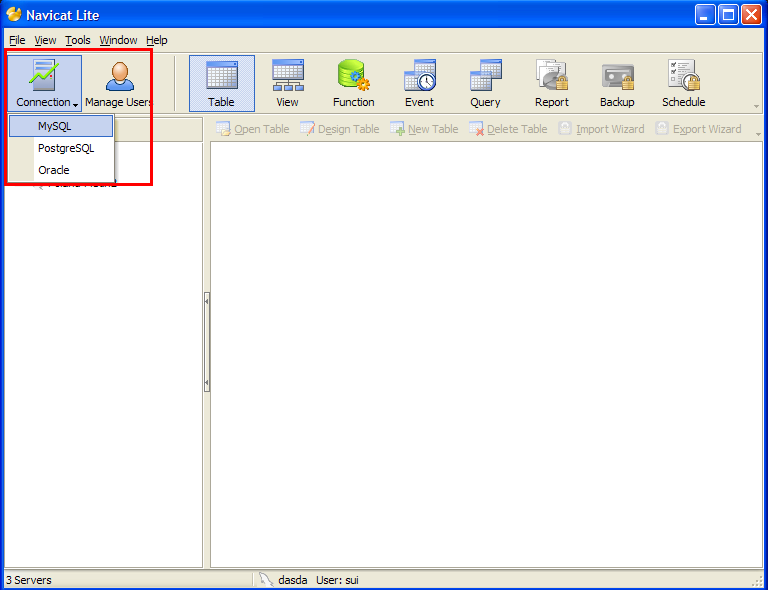This screenshot has width=768, height=590.
Task: Select the Table object icon
Action: (222, 83)
